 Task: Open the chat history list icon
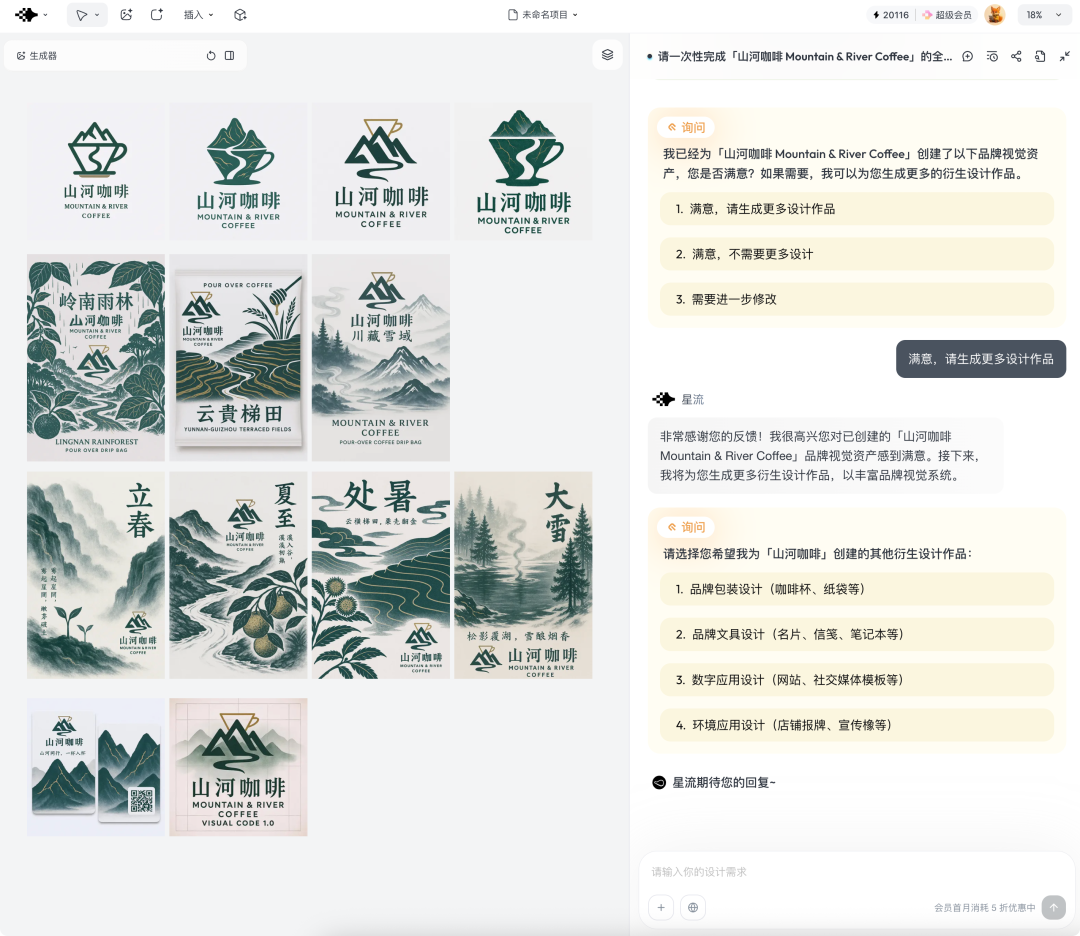[992, 56]
